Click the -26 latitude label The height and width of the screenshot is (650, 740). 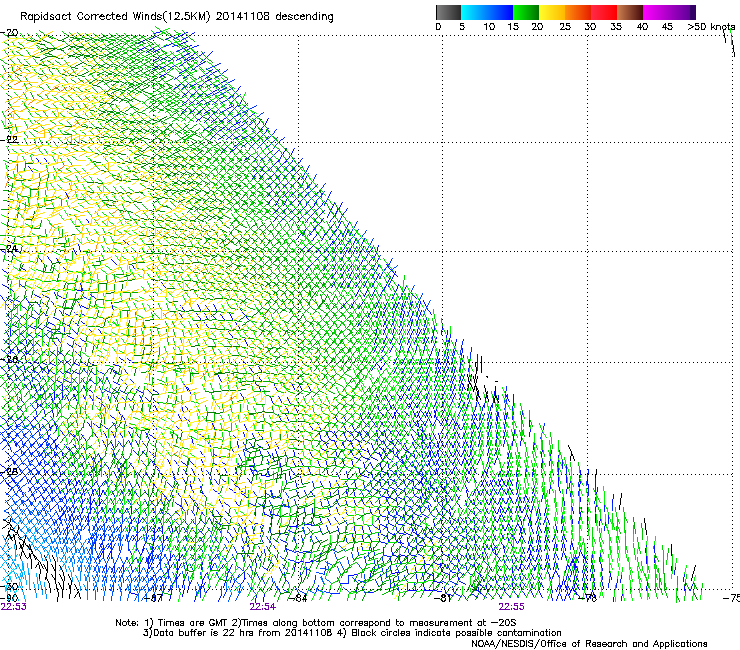click(10, 360)
